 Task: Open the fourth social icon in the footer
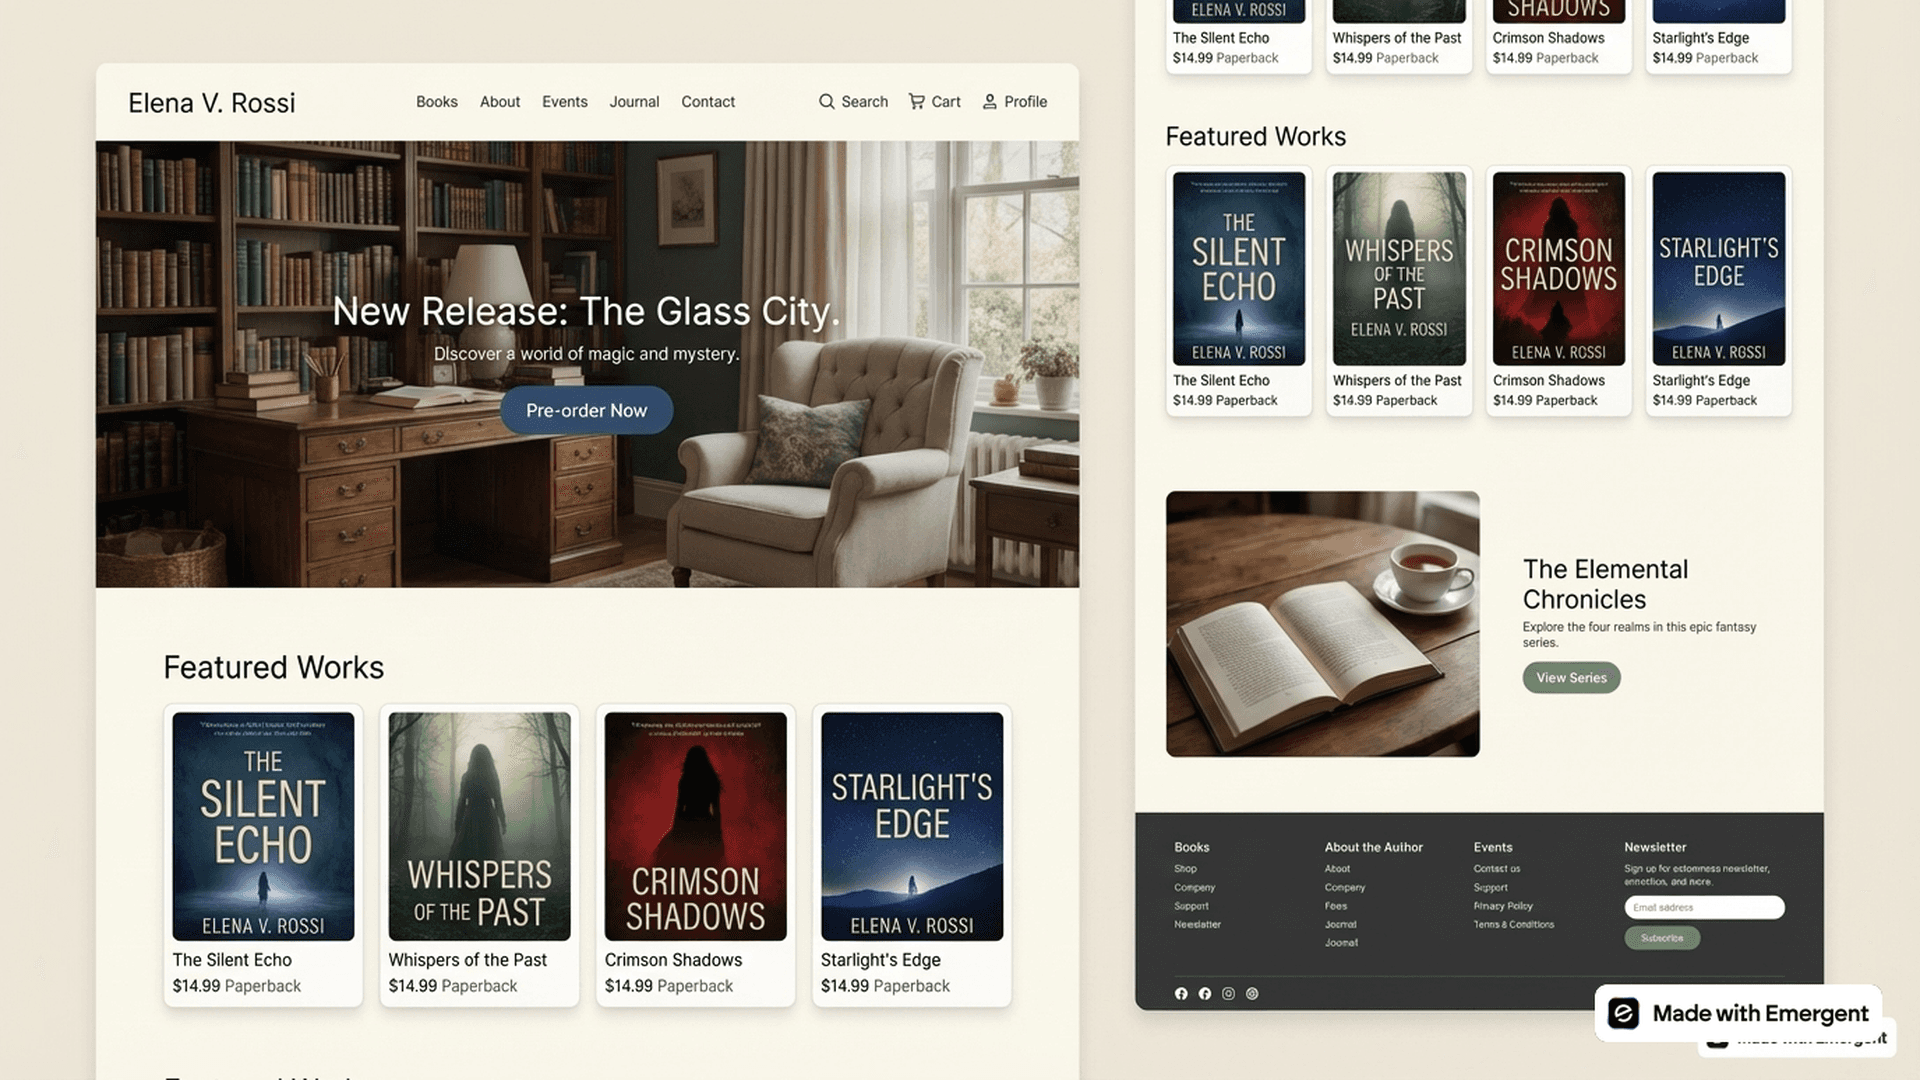tap(1252, 993)
